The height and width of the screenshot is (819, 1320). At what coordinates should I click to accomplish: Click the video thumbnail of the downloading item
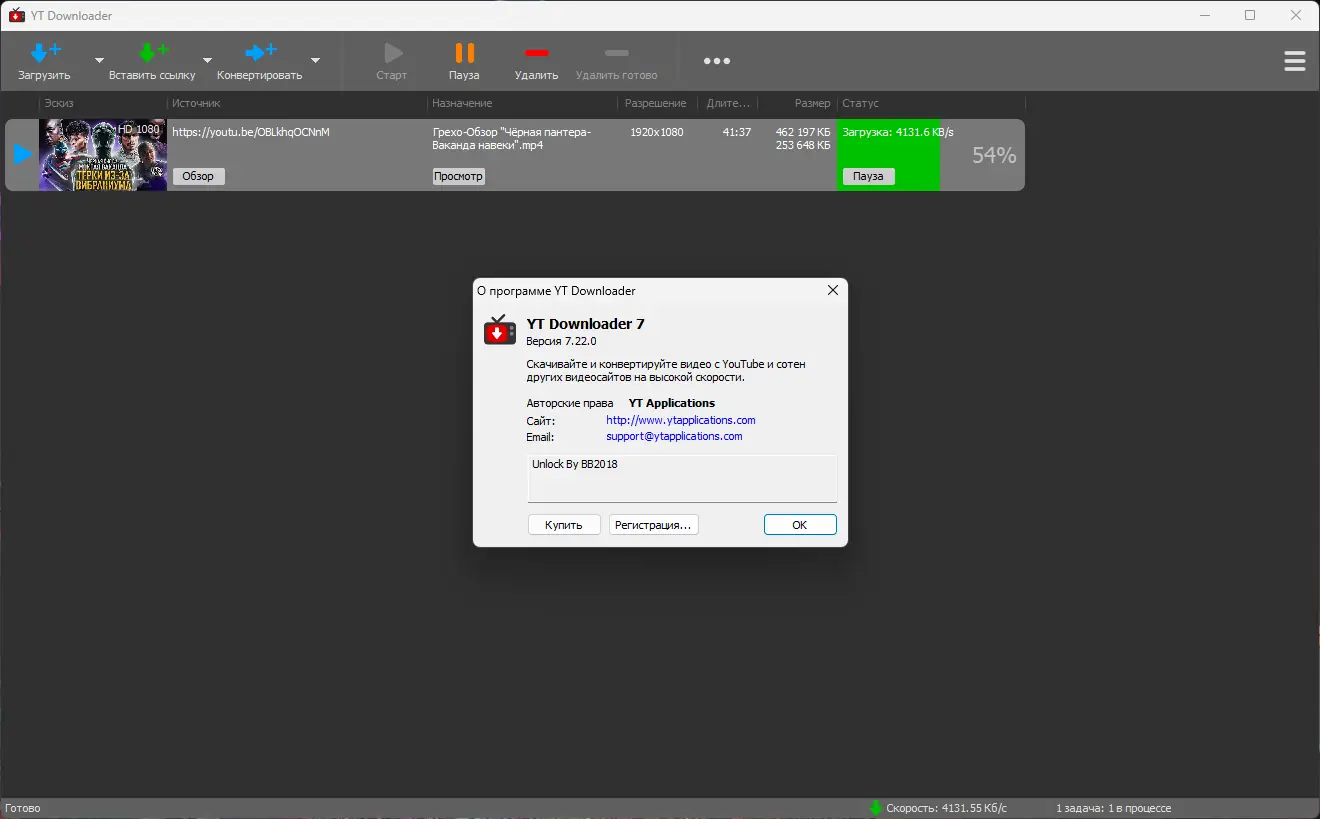pos(102,155)
